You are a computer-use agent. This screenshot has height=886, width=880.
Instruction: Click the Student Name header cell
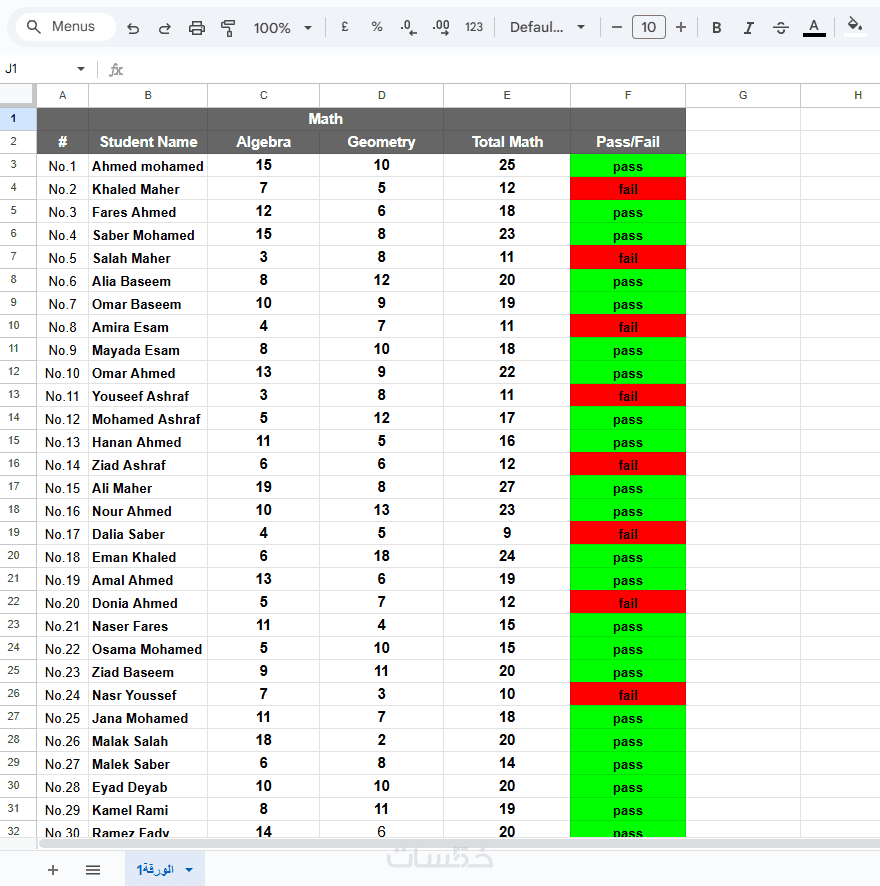click(148, 142)
